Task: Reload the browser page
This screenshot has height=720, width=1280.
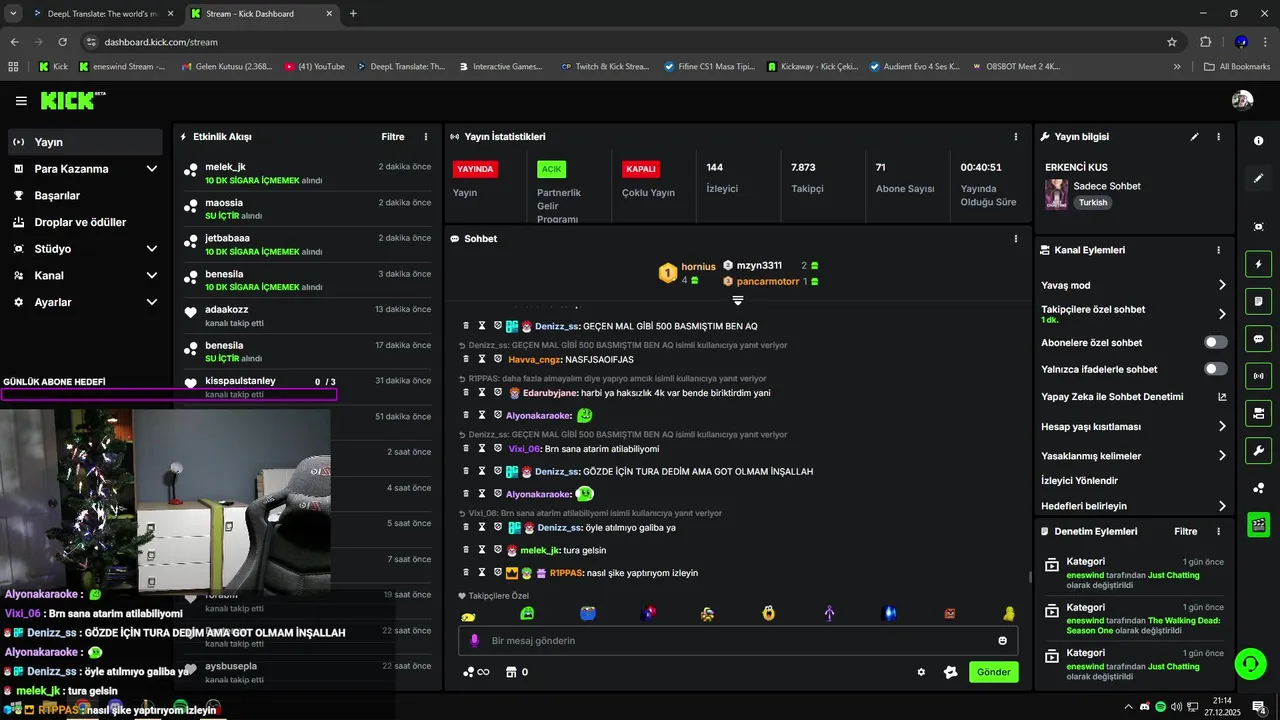Action: (63, 42)
